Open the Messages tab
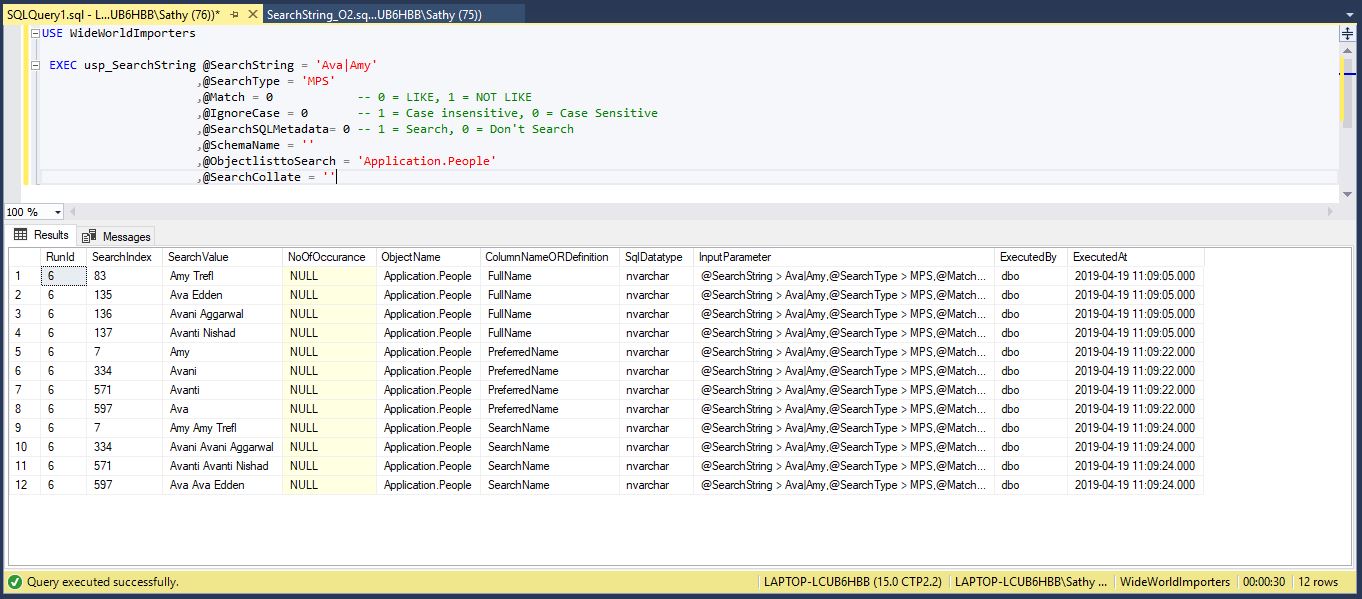Screen dimensions: 1362x599 [117, 236]
